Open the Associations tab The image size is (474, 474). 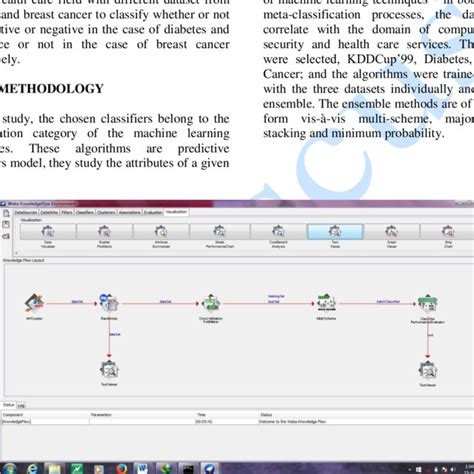[130, 212]
